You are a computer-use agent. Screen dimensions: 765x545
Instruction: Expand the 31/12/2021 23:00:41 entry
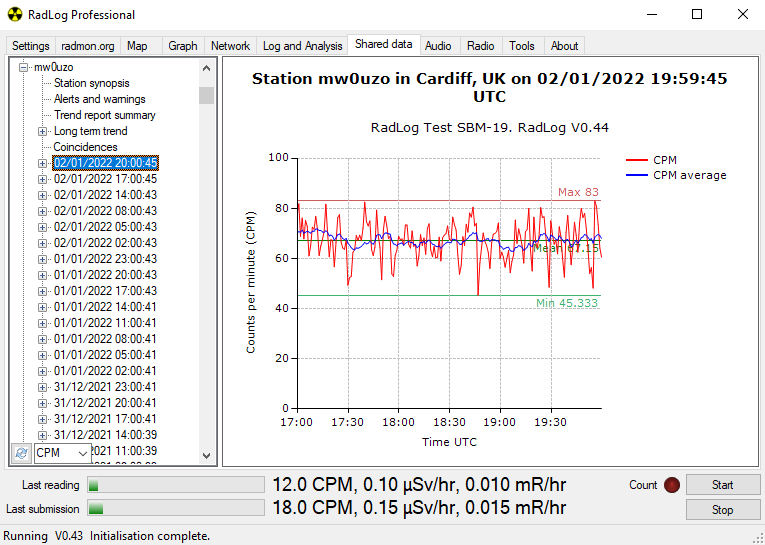42,387
